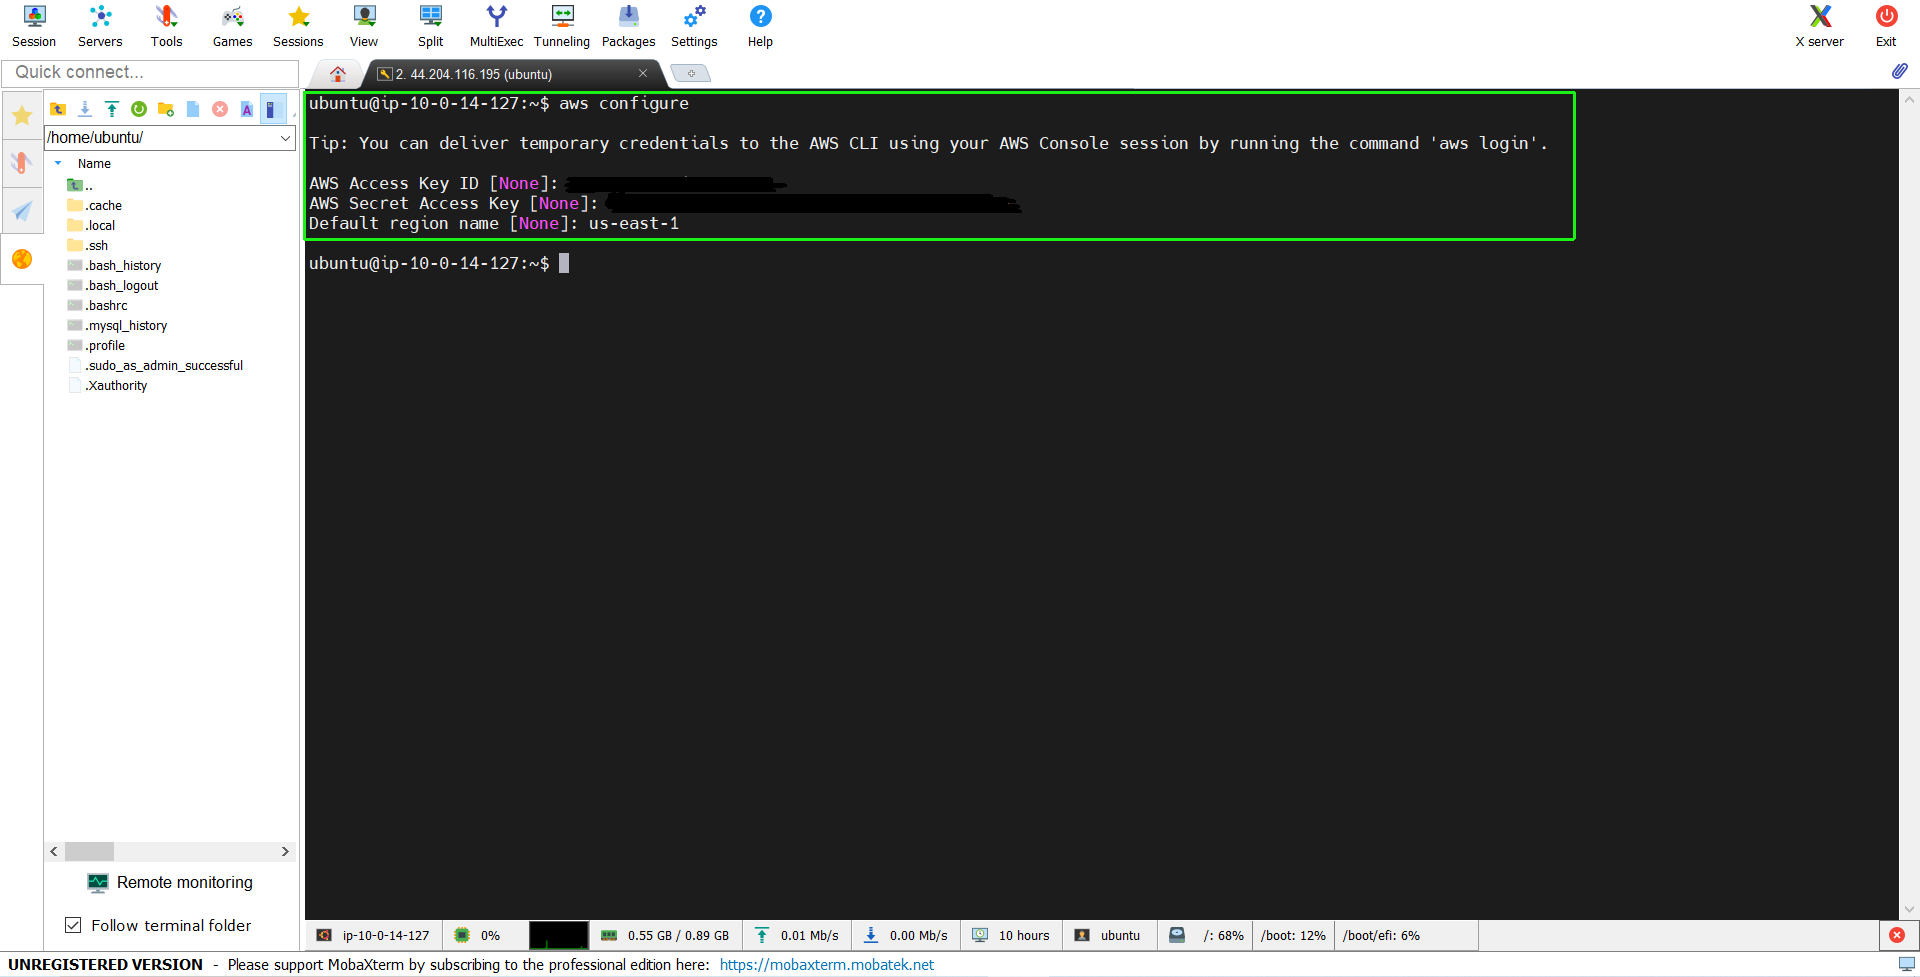Select the .cache folder
Screen dimensions: 1920x977
[95, 205]
